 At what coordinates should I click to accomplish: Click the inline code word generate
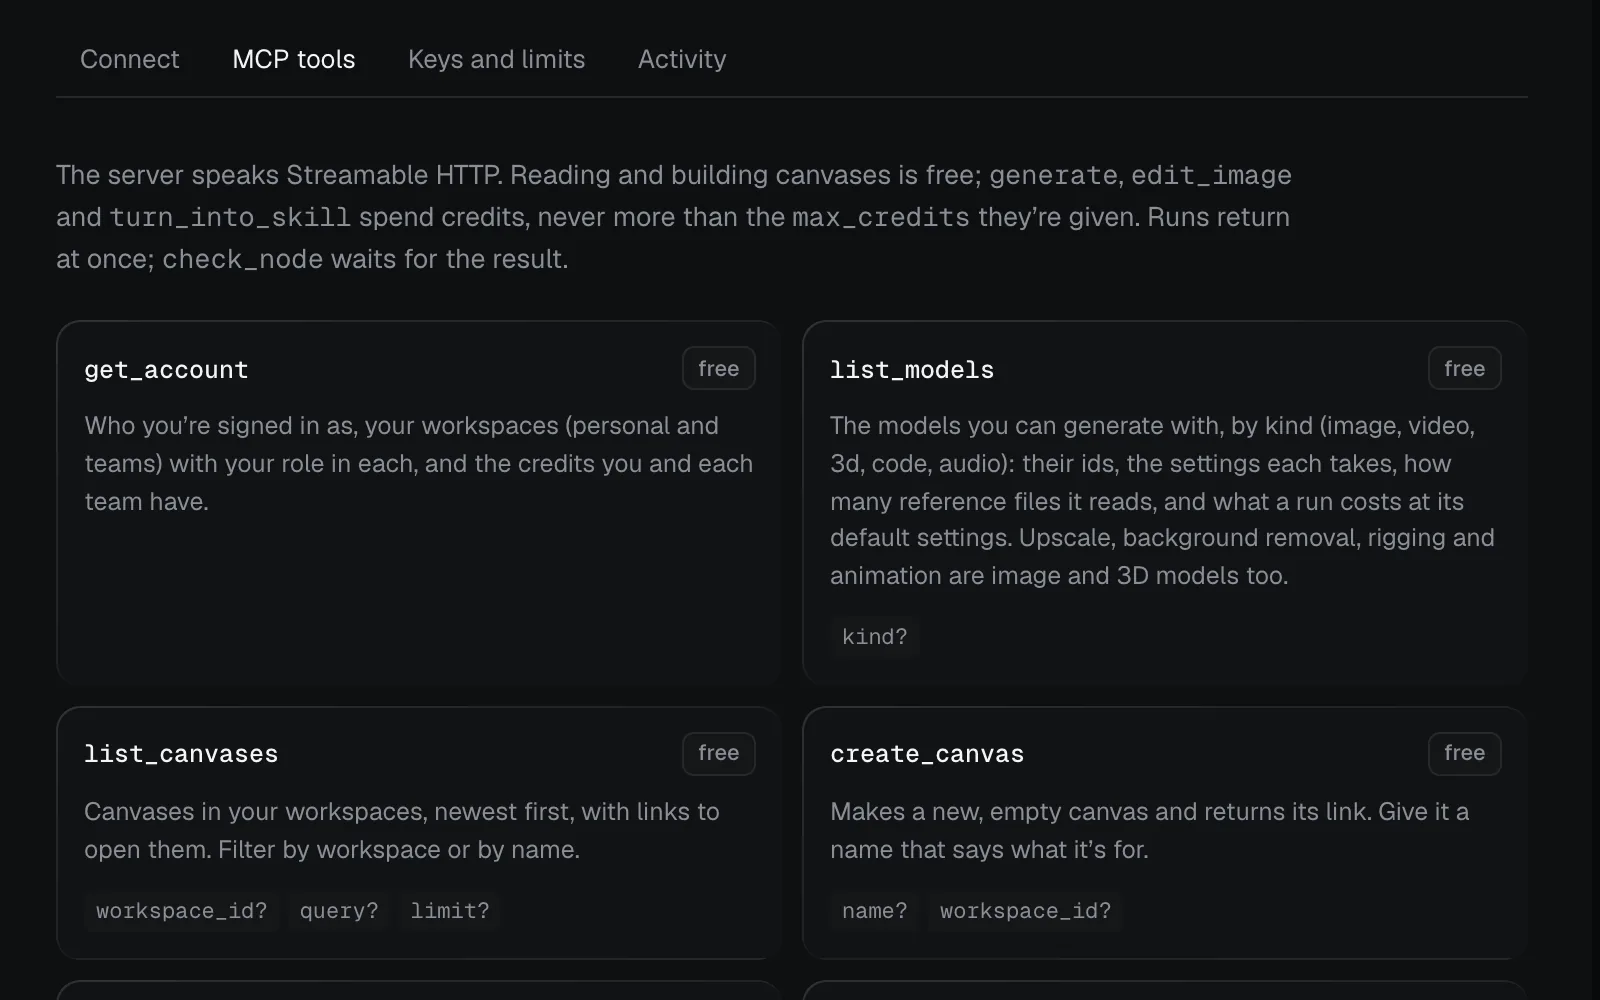(x=1053, y=175)
